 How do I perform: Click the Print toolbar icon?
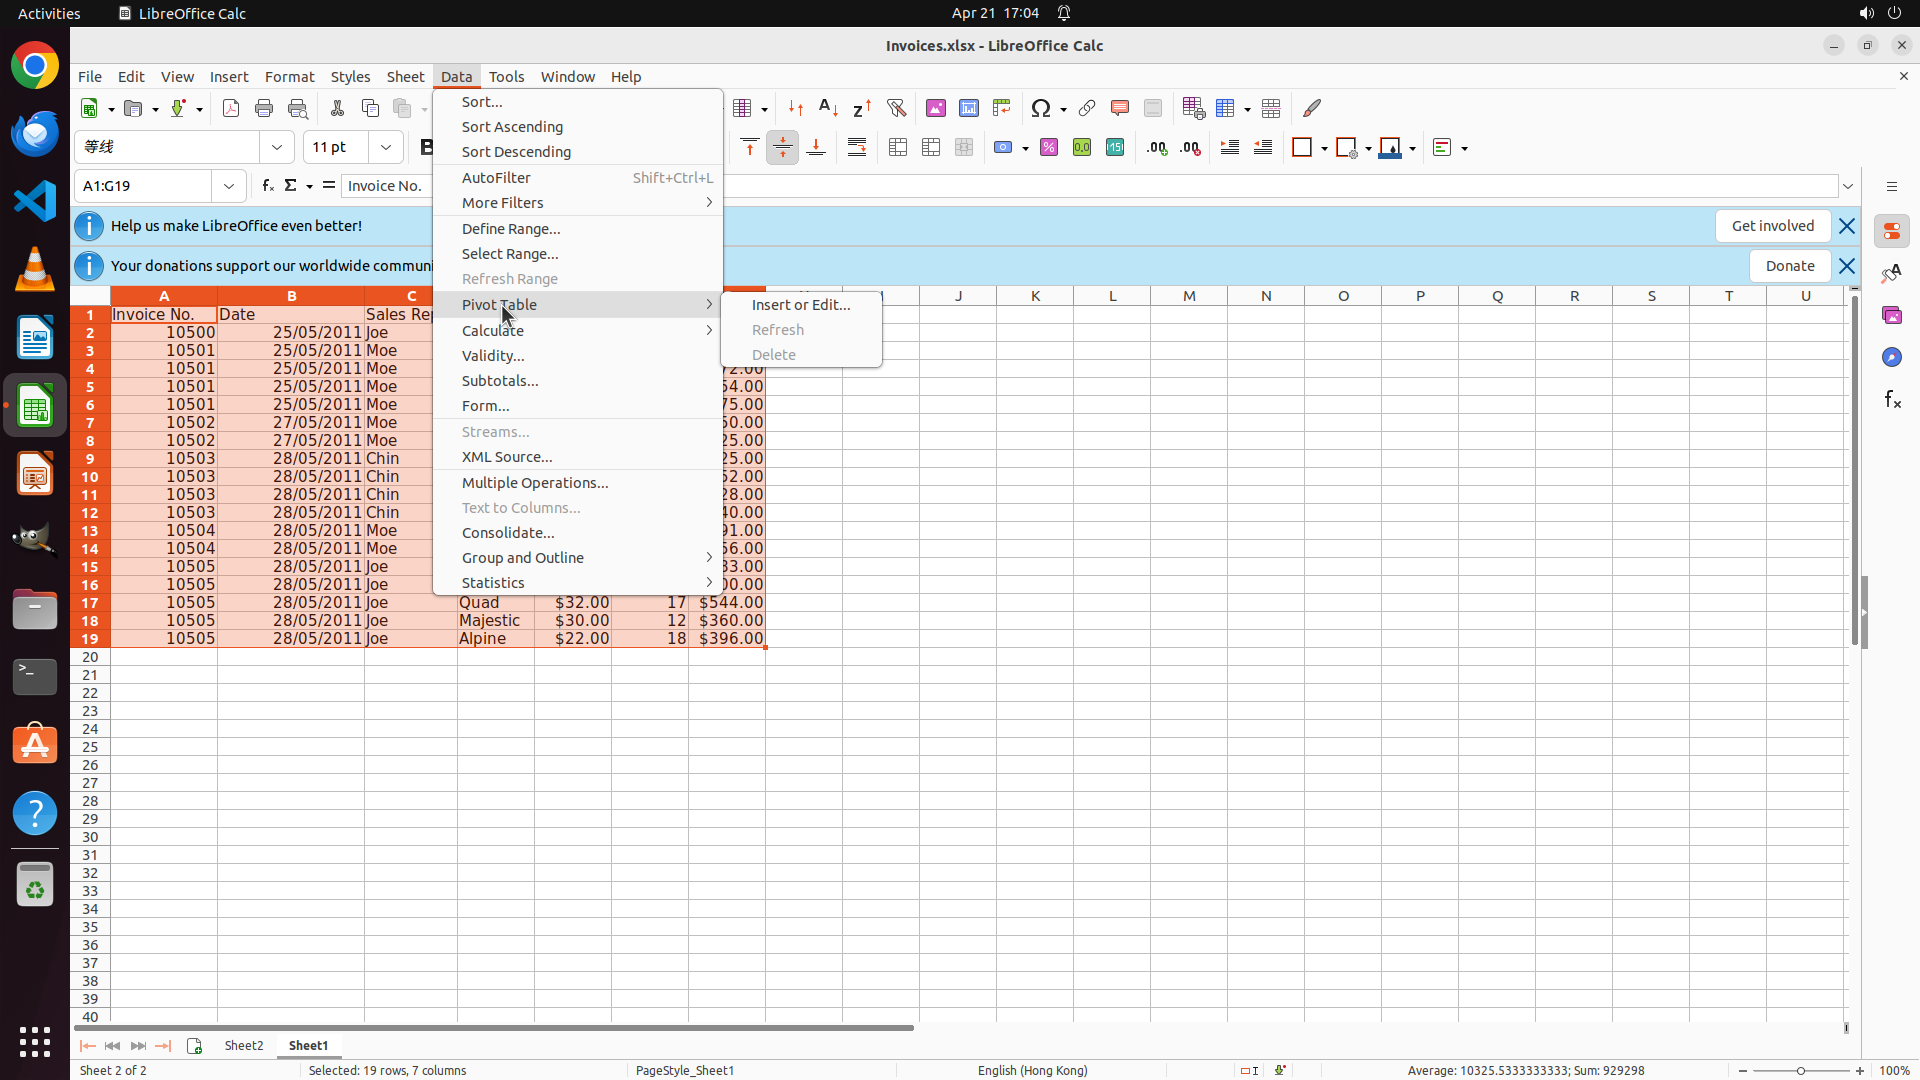[264, 108]
